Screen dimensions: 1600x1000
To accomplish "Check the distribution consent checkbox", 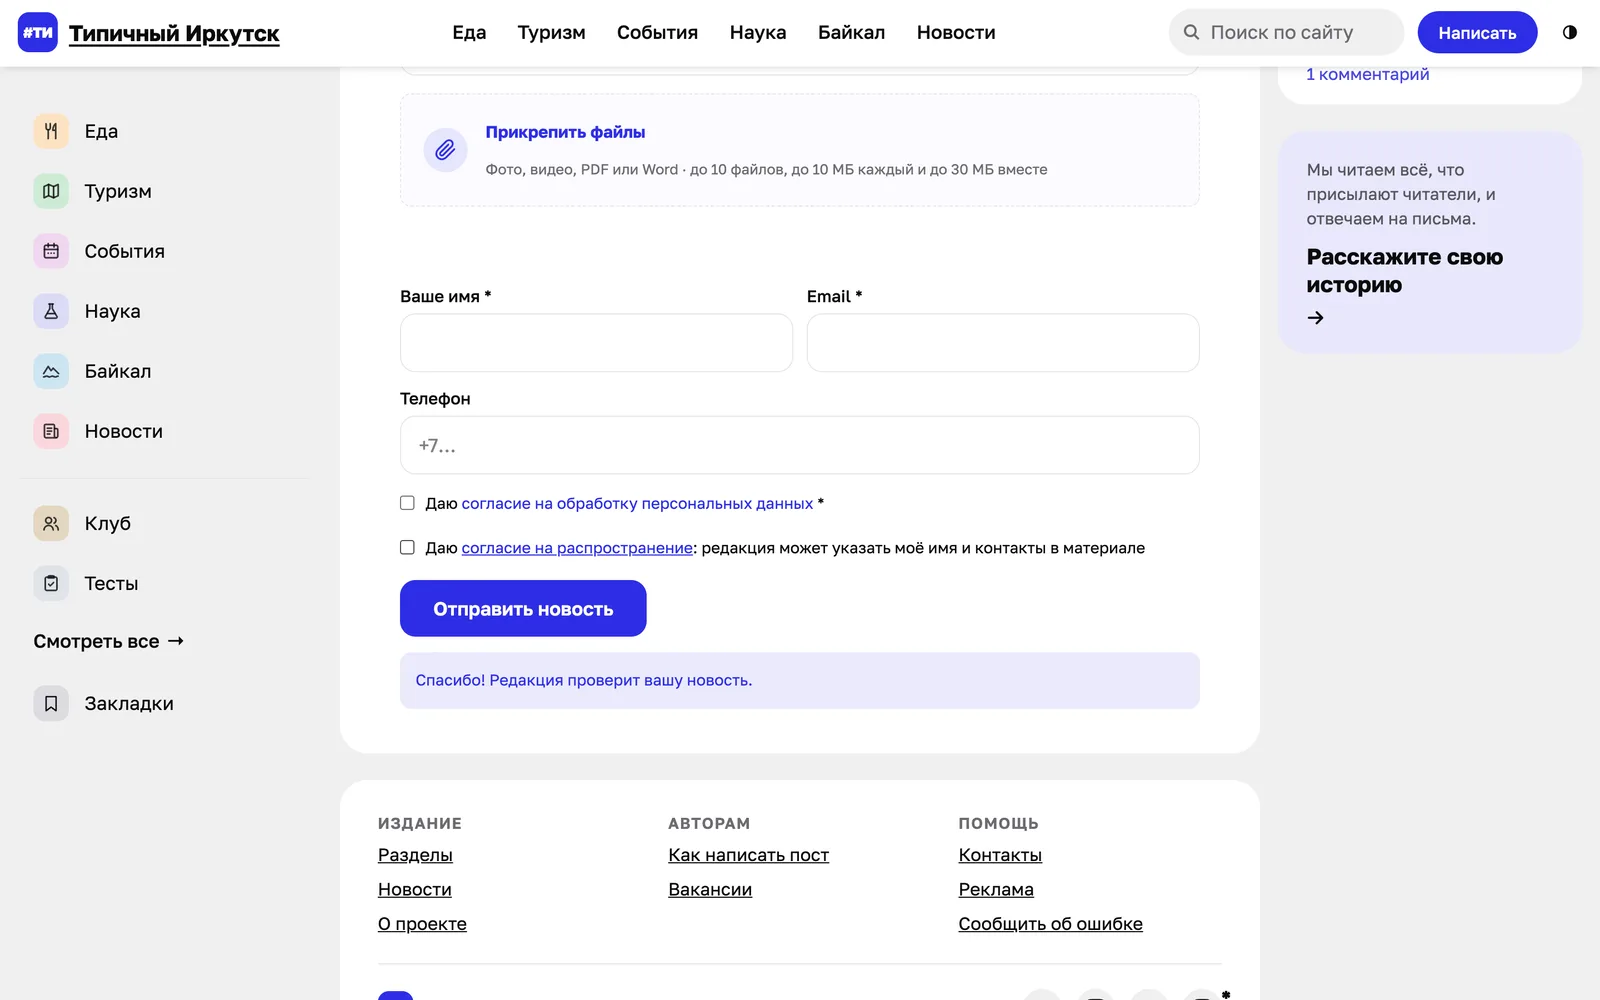I will tap(407, 547).
